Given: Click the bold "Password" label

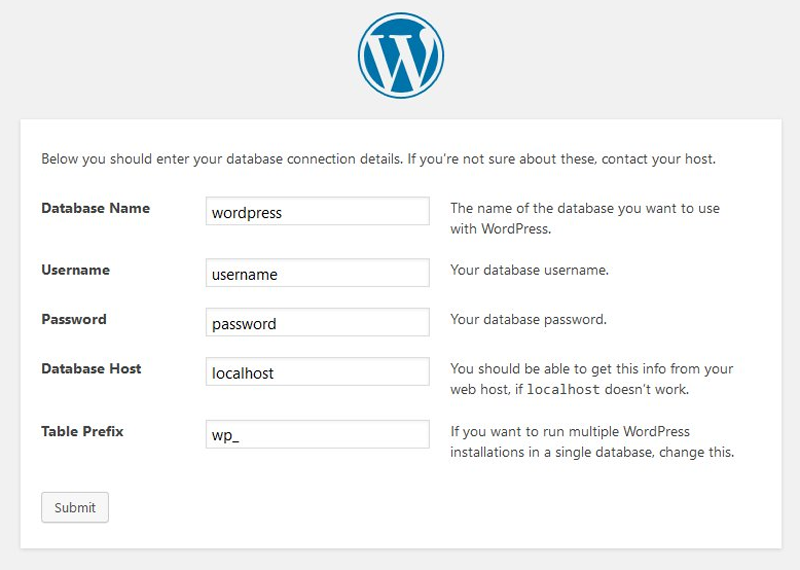Looking at the screenshot, I should tap(73, 320).
